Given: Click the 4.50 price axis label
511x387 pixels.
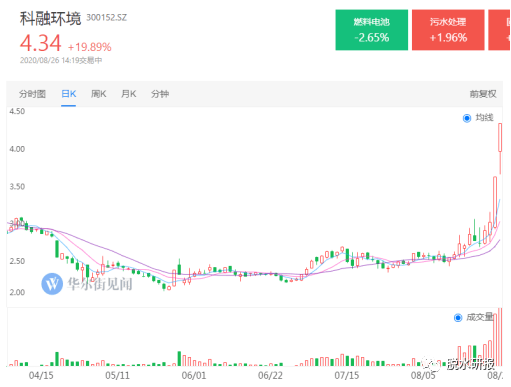Looking at the screenshot, I should tap(17, 111).
